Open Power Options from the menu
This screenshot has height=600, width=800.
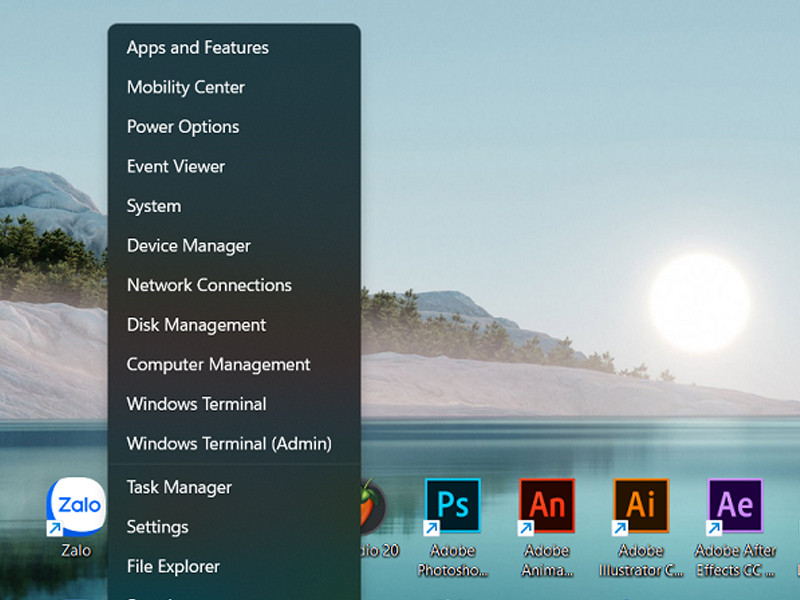182,127
